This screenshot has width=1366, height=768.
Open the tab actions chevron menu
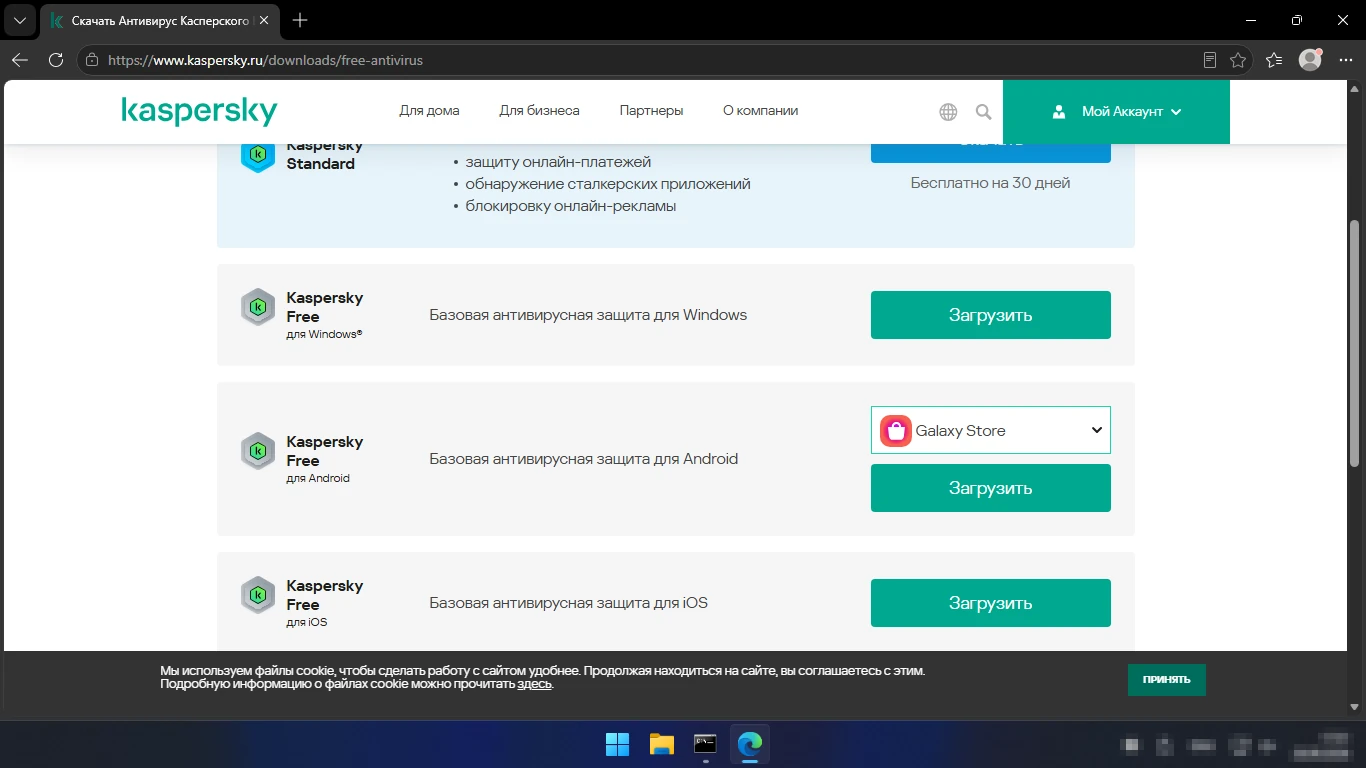coord(19,20)
